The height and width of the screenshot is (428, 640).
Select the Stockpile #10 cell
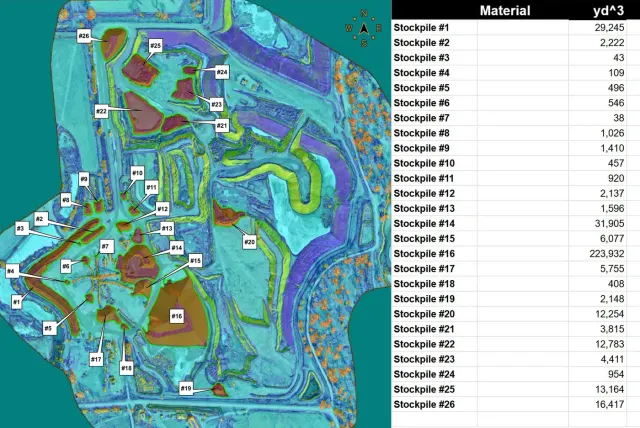point(434,163)
